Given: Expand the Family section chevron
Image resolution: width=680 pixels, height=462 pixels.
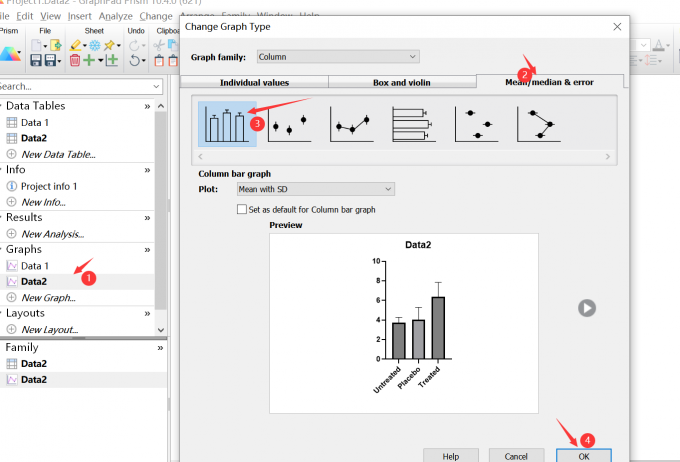Looking at the screenshot, I should pos(160,348).
